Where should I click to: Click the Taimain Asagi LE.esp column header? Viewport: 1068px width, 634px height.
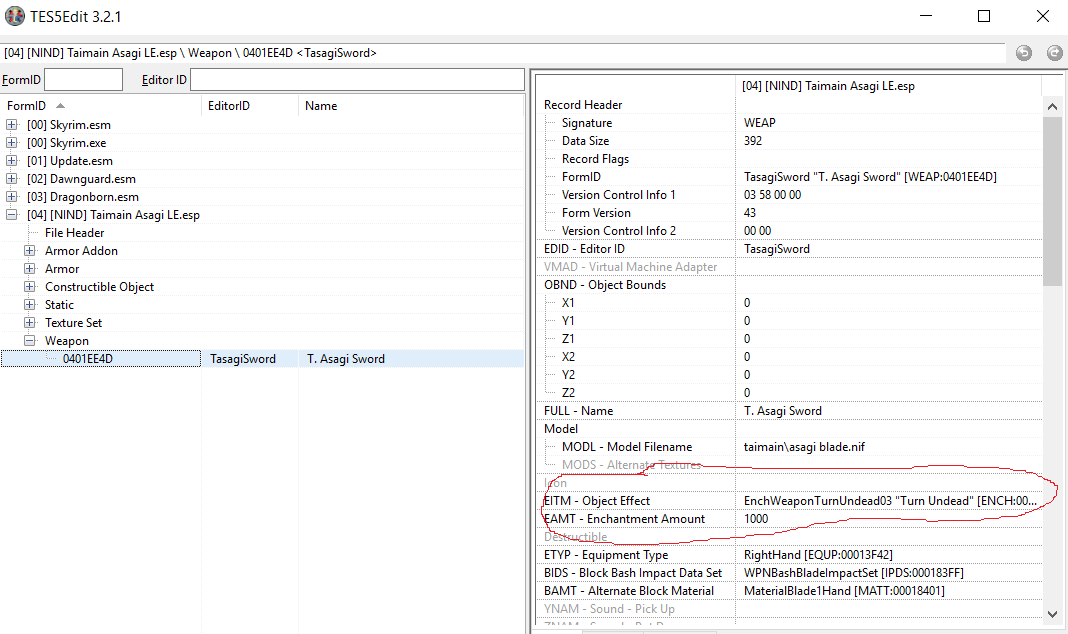888,86
